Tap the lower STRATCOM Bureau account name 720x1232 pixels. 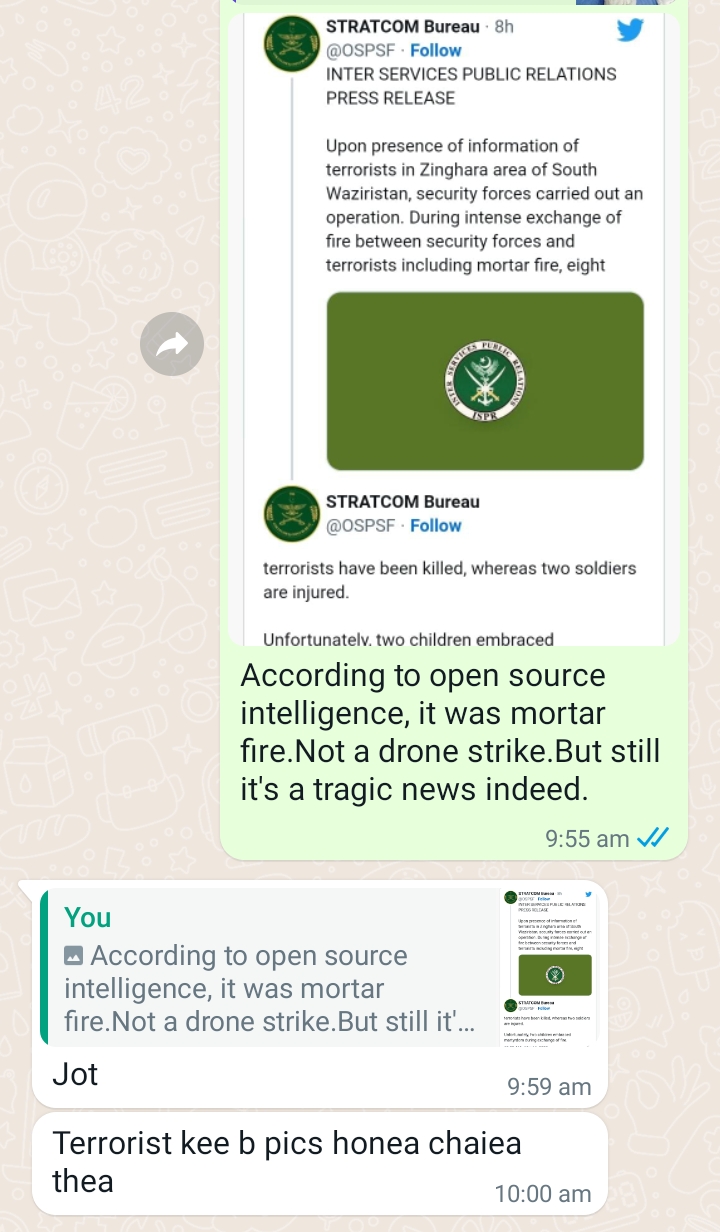(403, 502)
